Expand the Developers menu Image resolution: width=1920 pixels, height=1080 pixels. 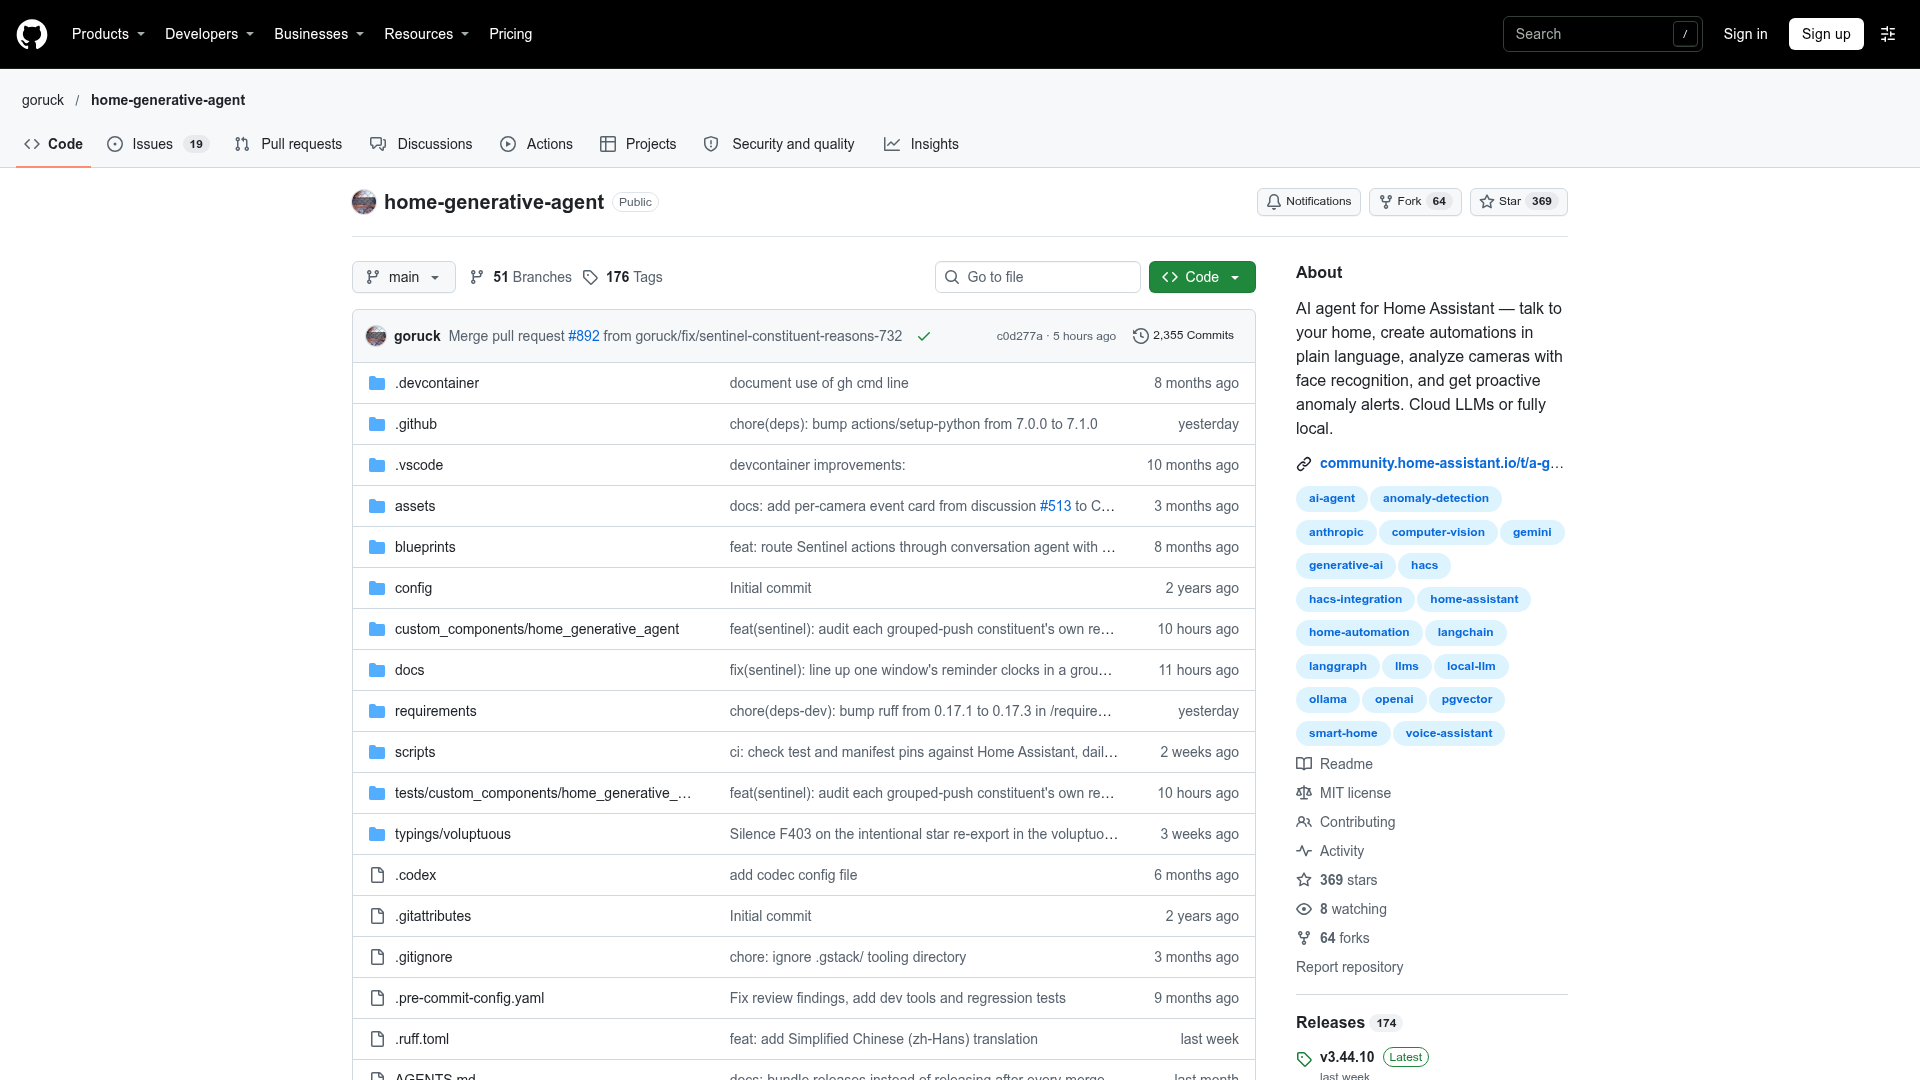point(209,34)
